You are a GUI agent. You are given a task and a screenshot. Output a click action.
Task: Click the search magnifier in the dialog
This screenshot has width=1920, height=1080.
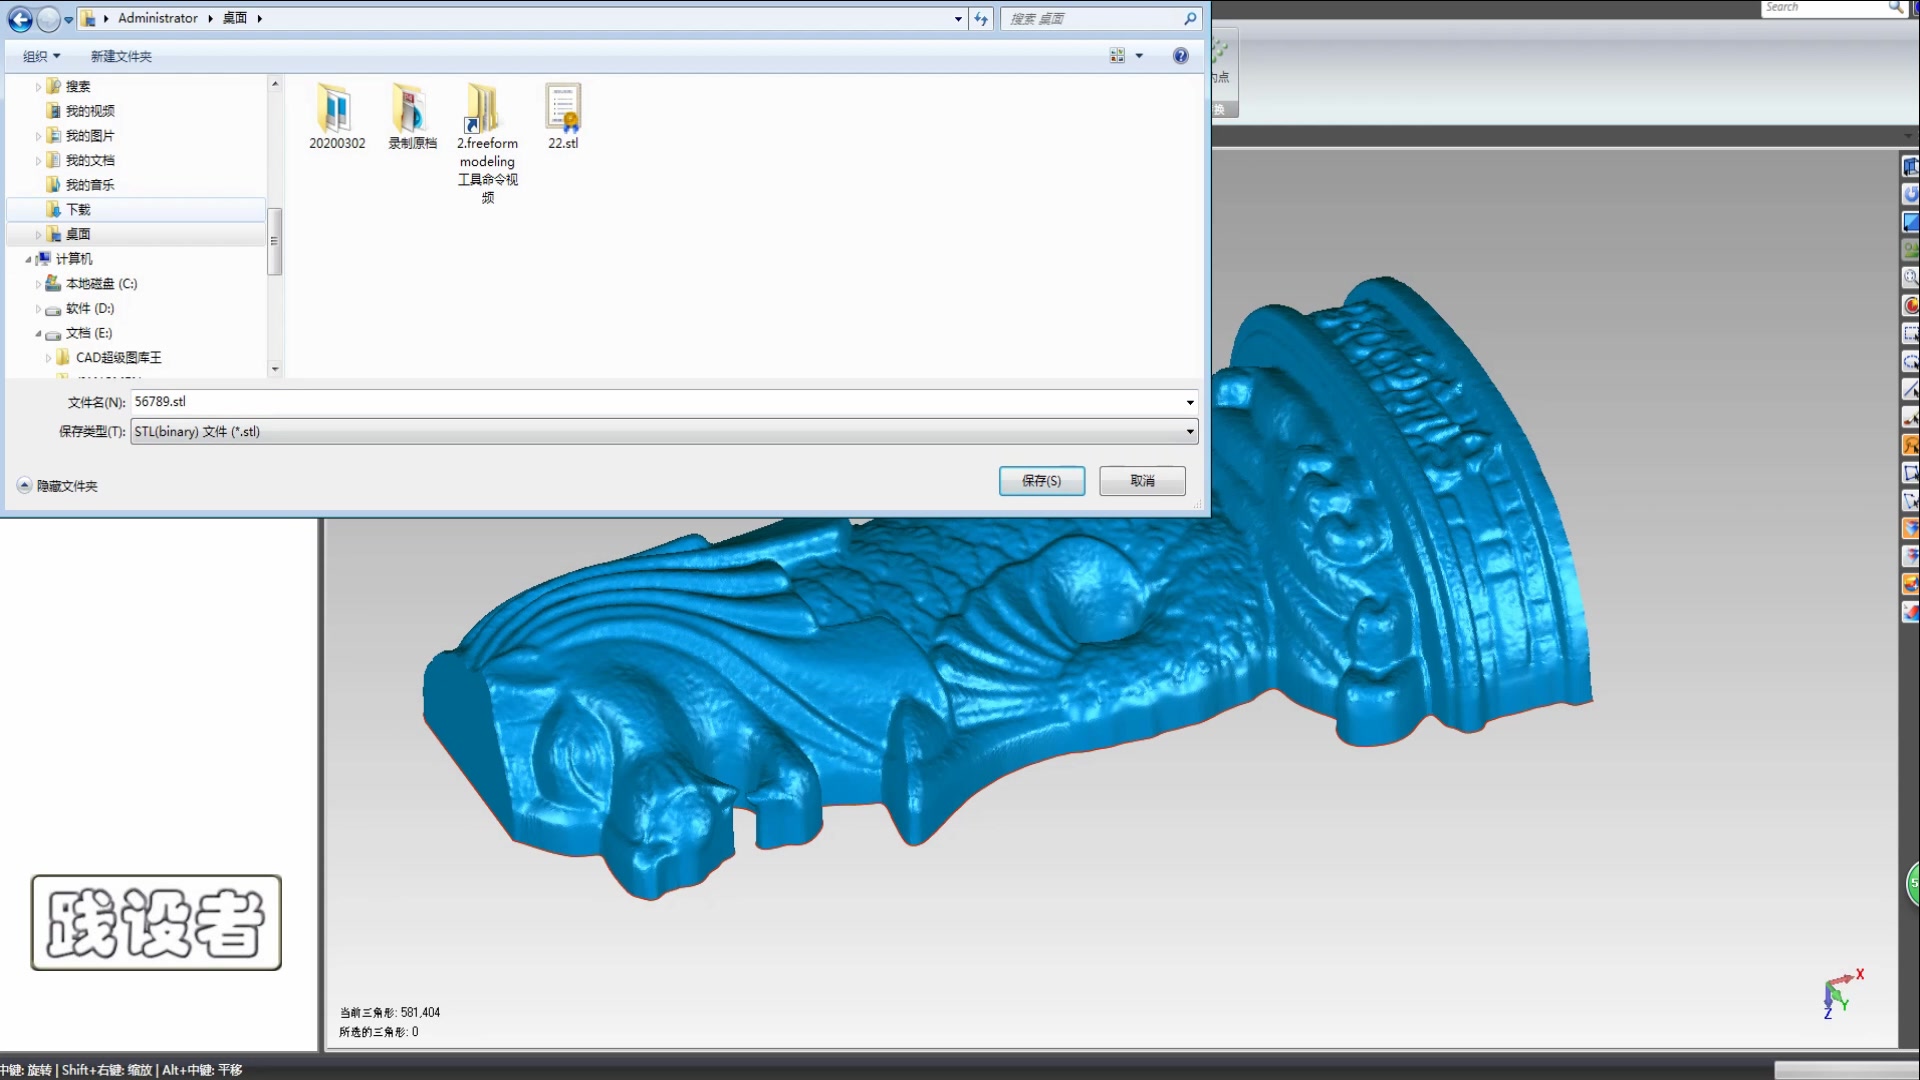pos(1190,19)
